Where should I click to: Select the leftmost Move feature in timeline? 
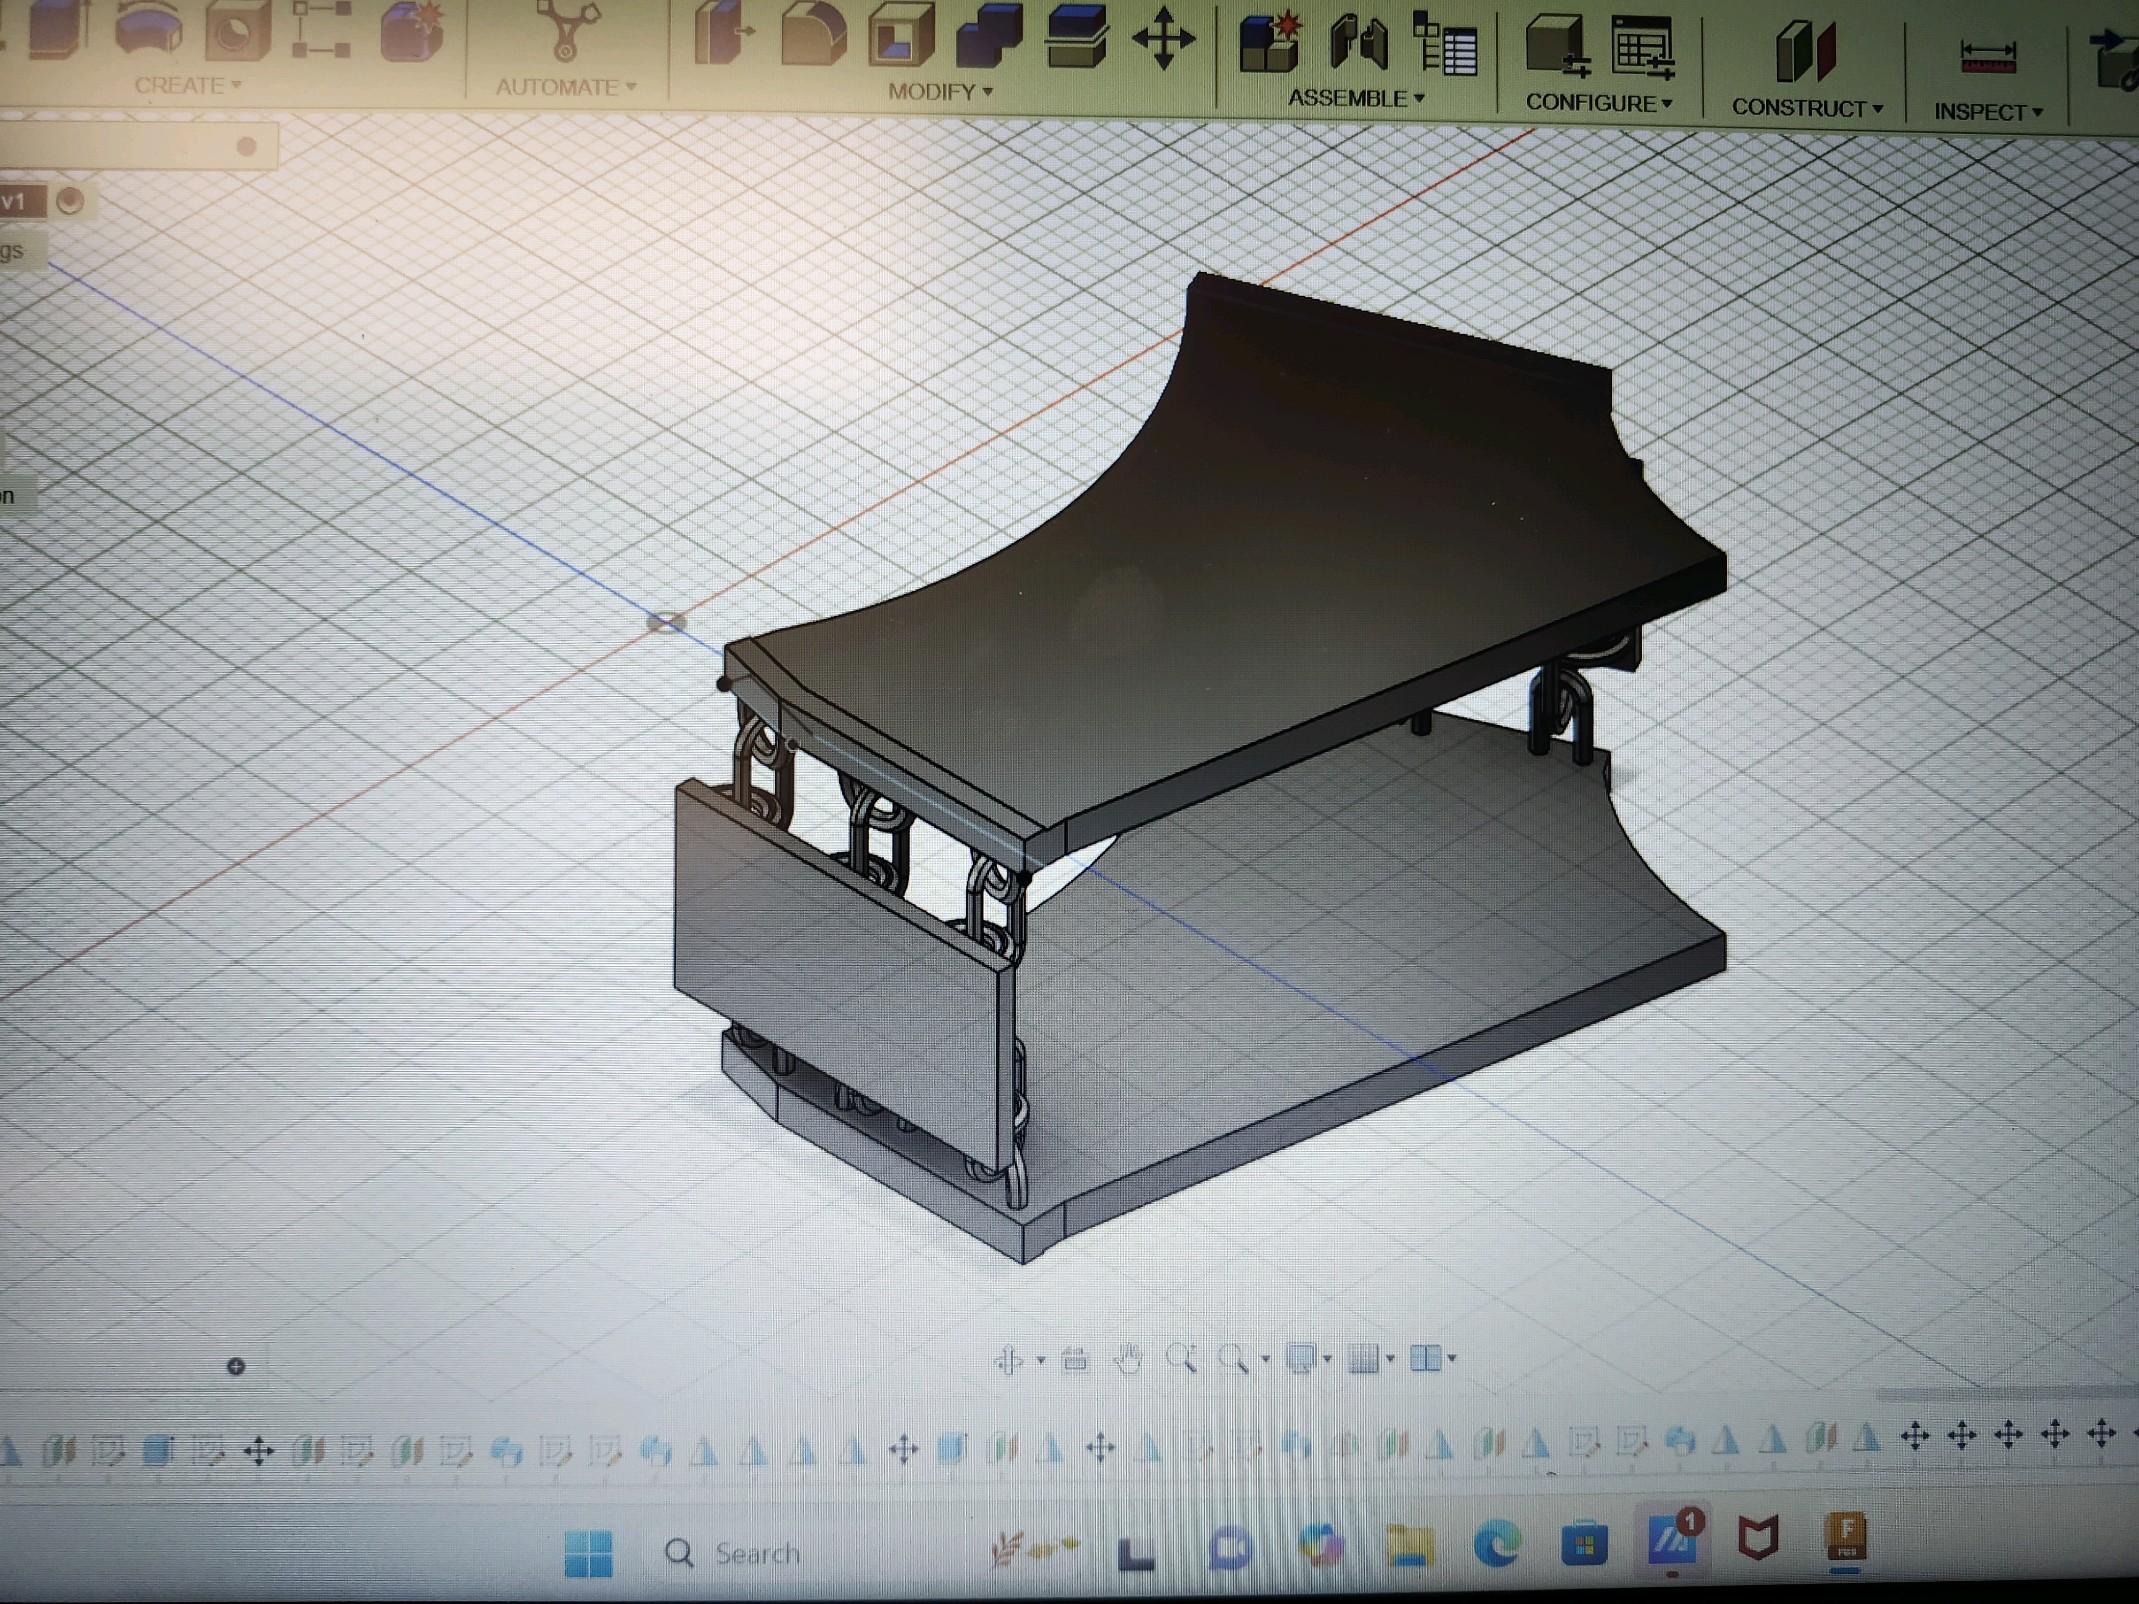259,1451
